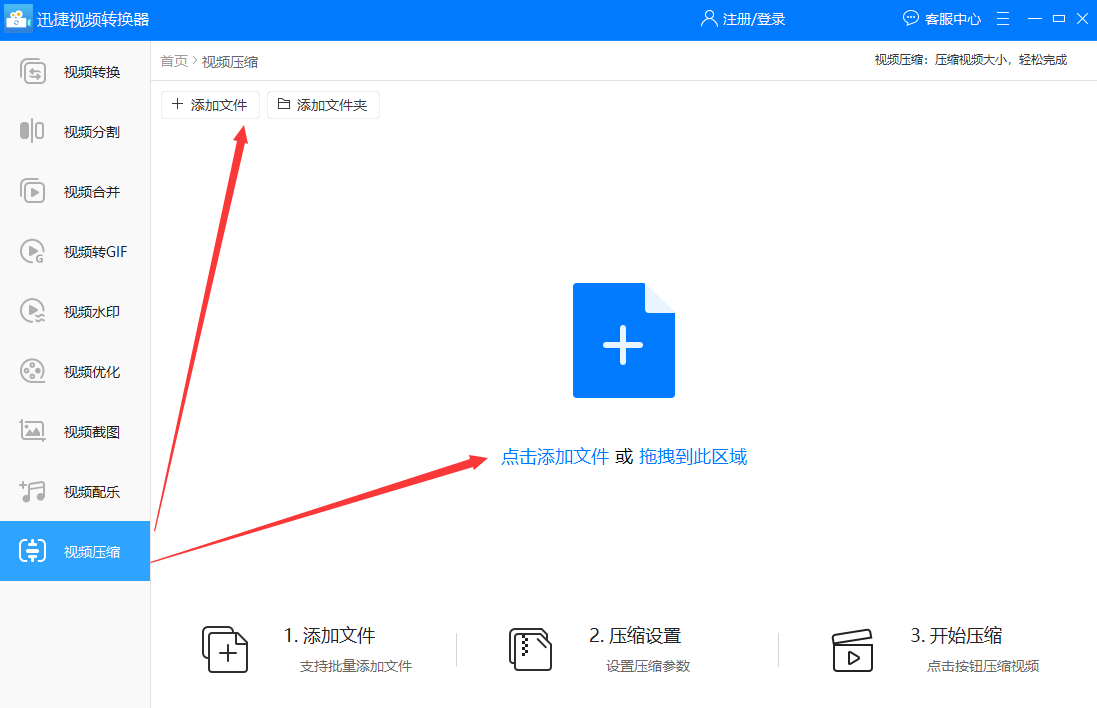Click the 点击按钮压缩视频 caption

pyautogui.click(x=983, y=666)
